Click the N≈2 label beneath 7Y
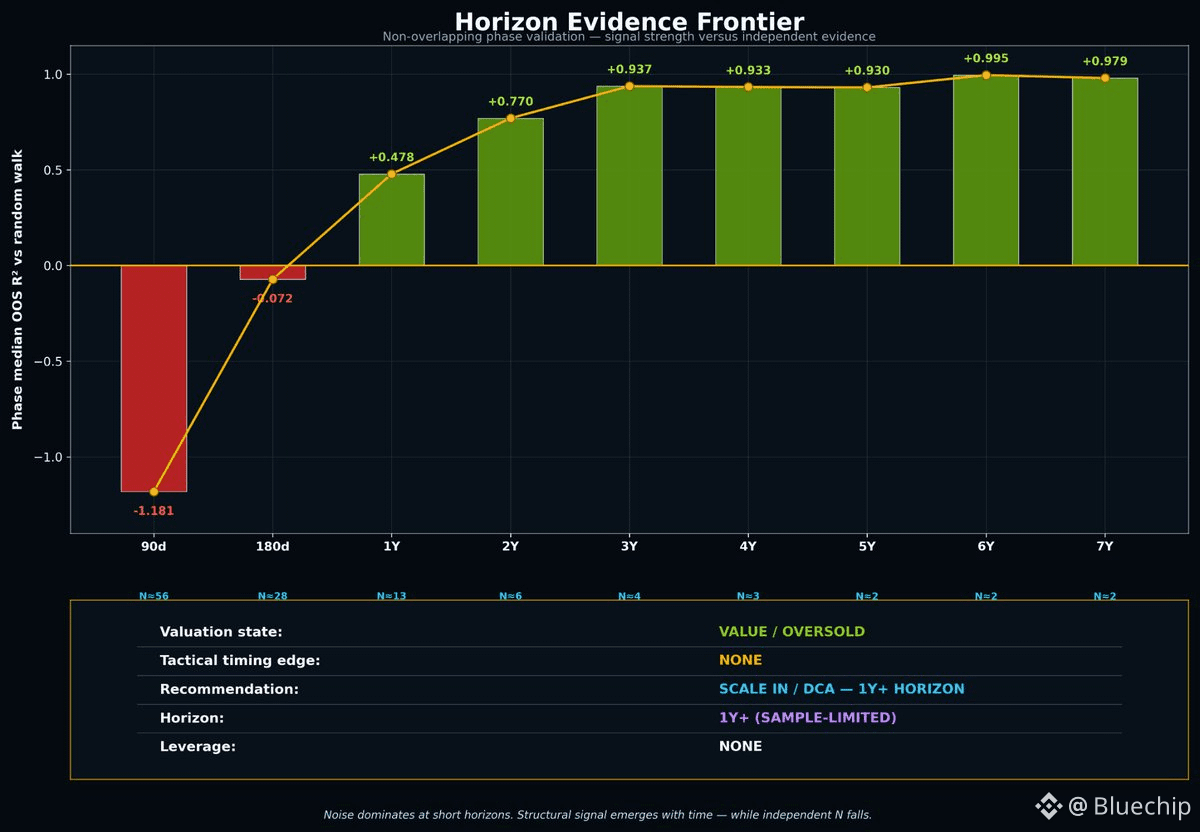 click(x=1105, y=596)
